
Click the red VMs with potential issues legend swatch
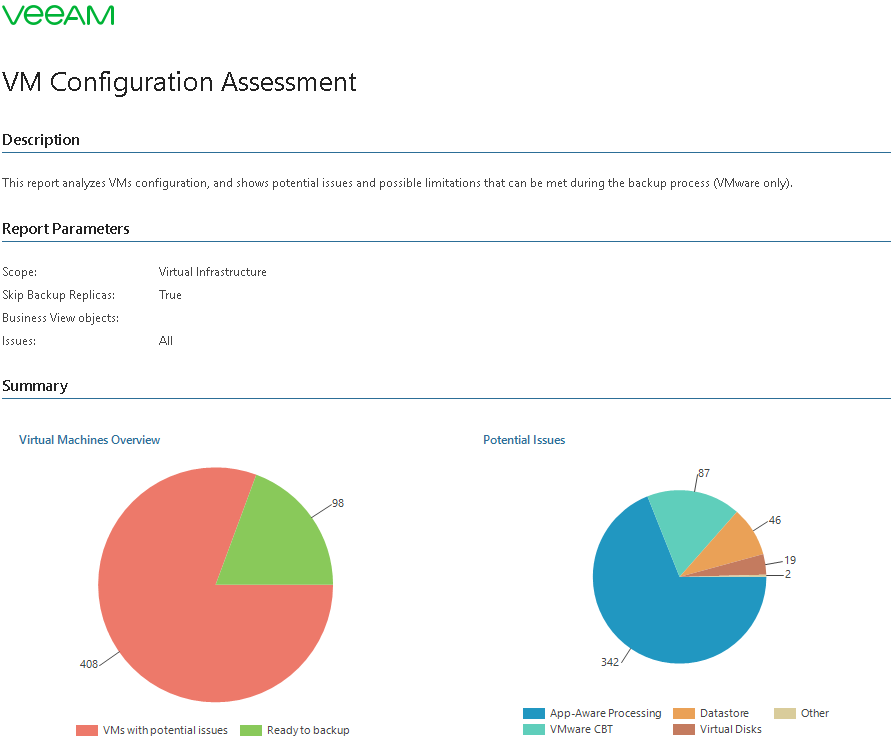[87, 731]
